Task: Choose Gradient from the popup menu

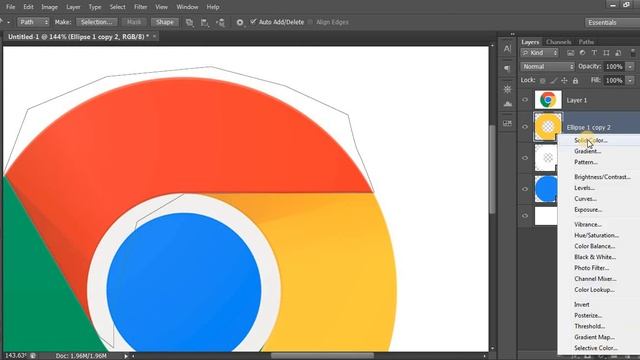Action: coord(587,151)
